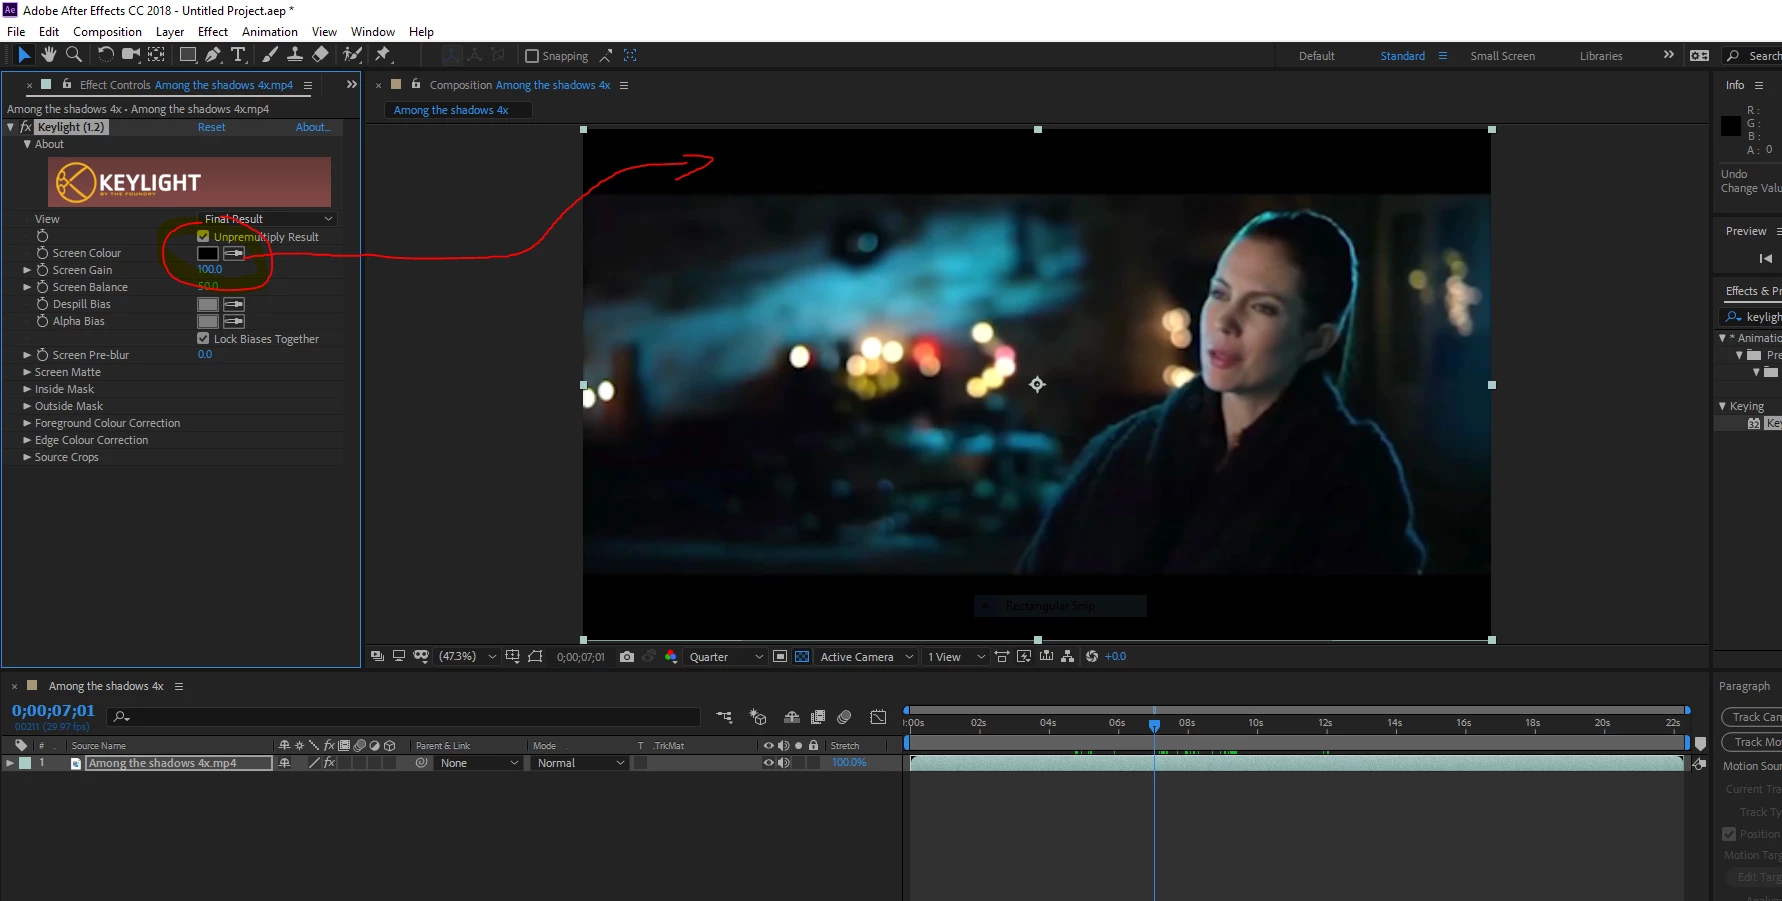The height and width of the screenshot is (901, 1782).
Task: Select the Rotation tool
Action: point(105,55)
